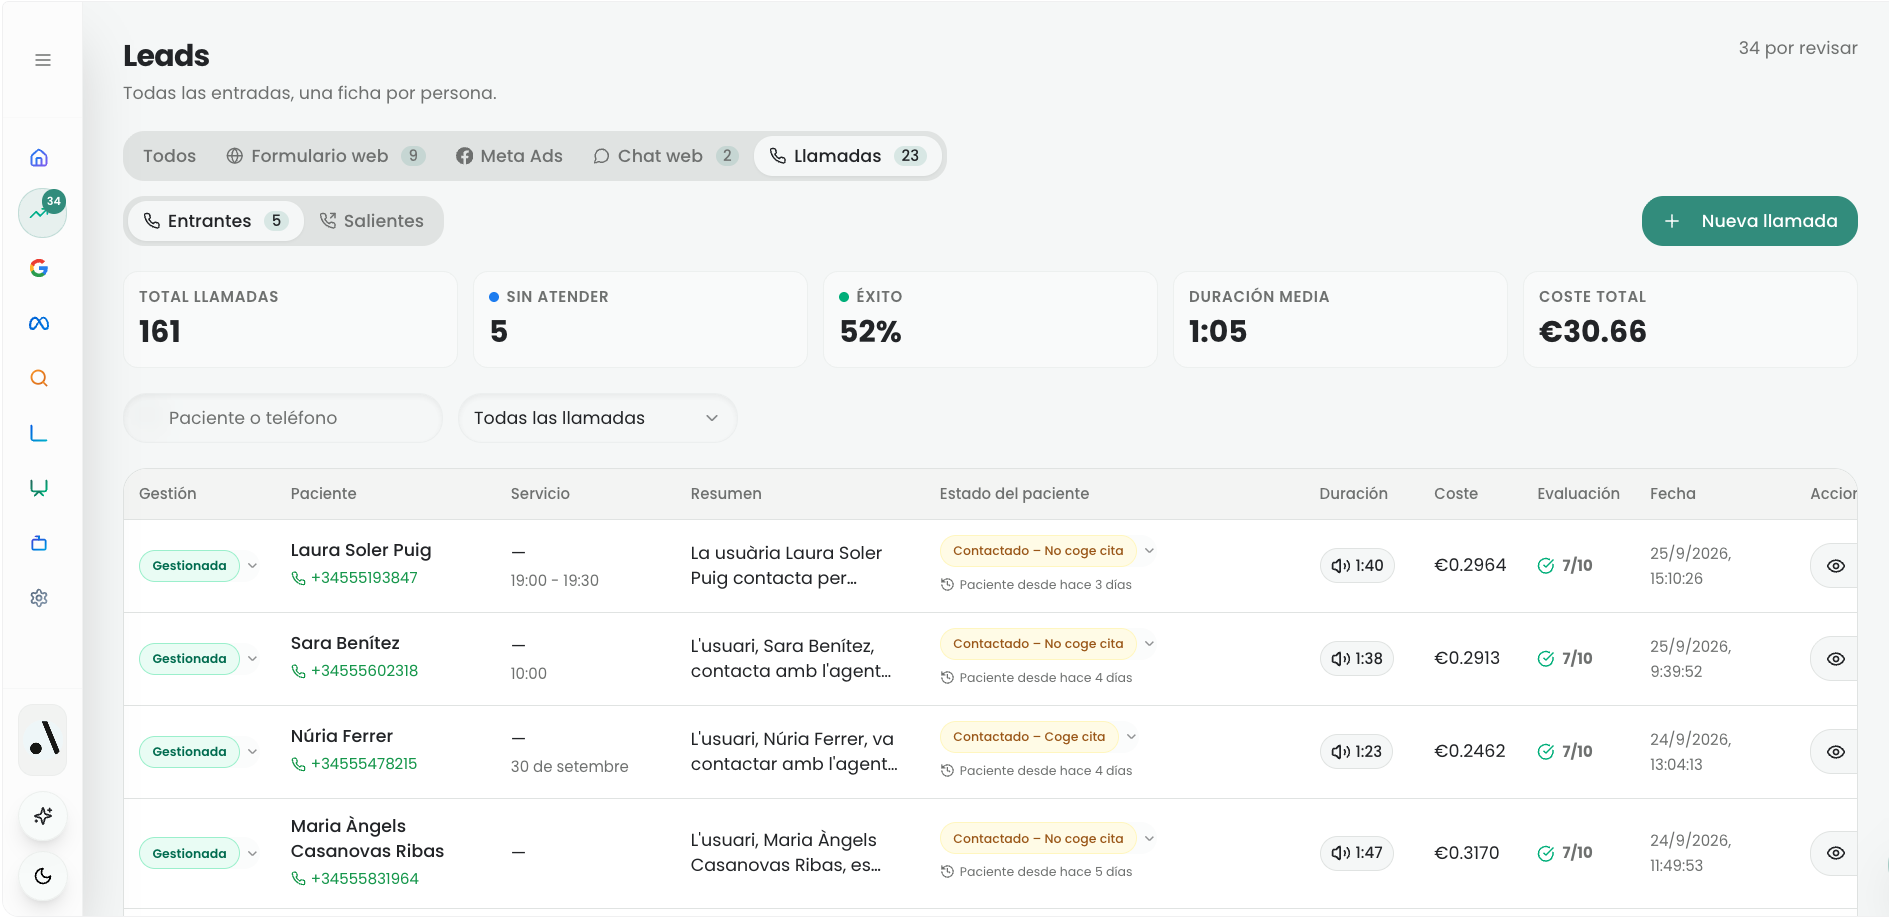Play the 1:40 call recording
Viewport: 1889px width, 919px height.
pyautogui.click(x=1357, y=566)
